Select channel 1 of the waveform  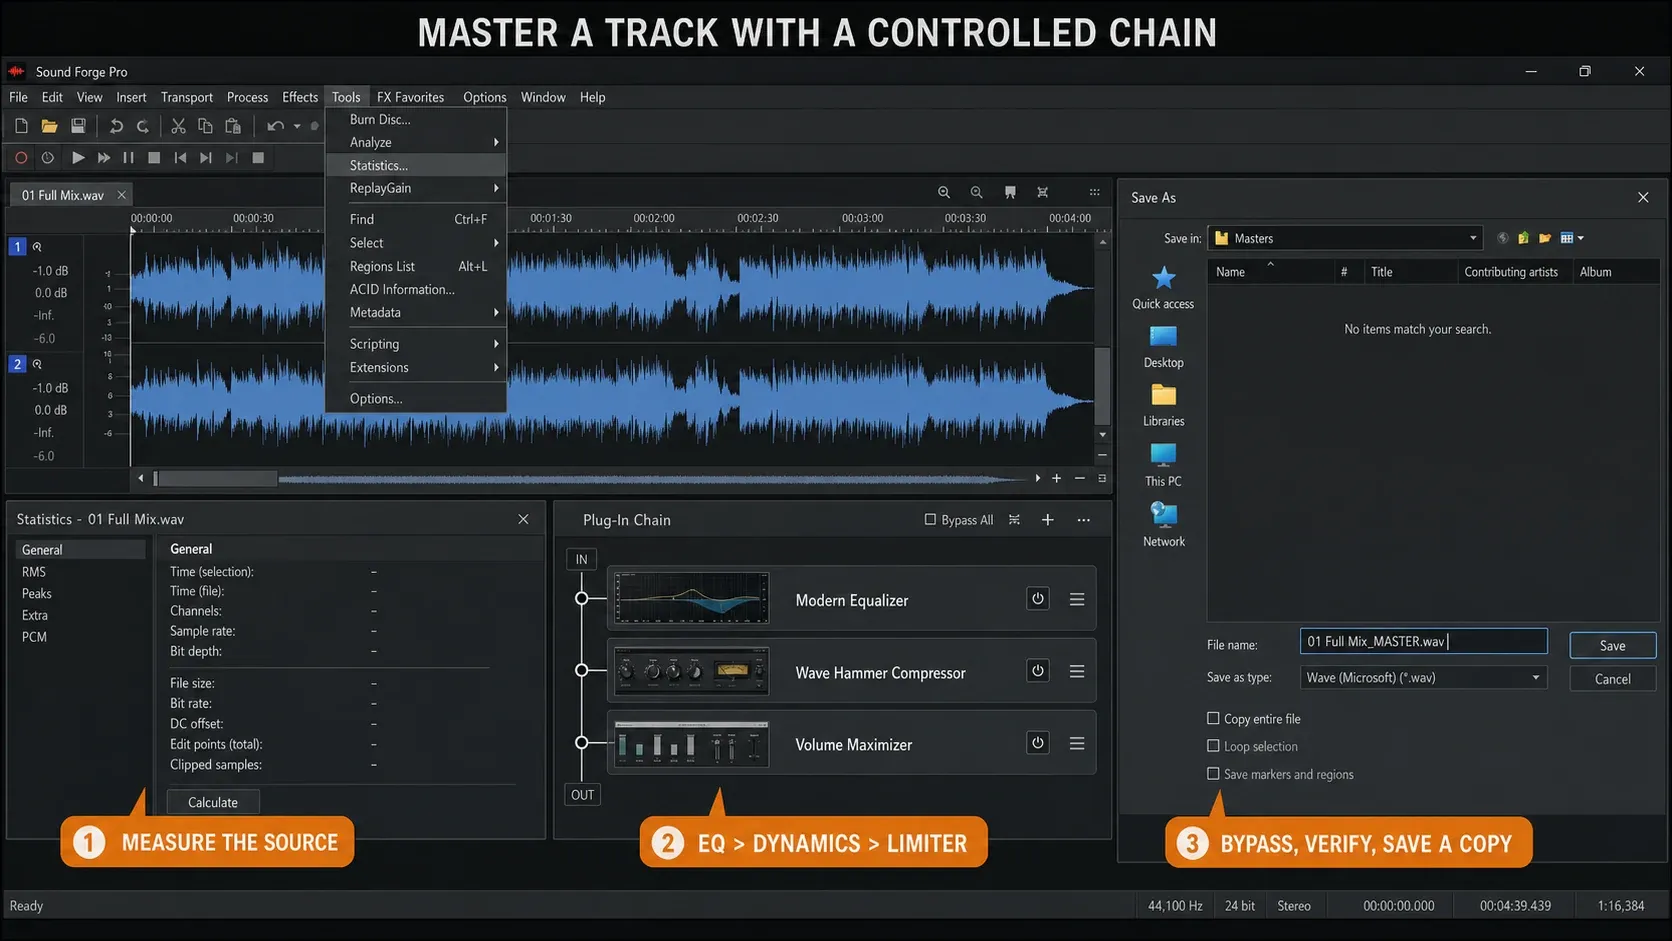pos(17,246)
